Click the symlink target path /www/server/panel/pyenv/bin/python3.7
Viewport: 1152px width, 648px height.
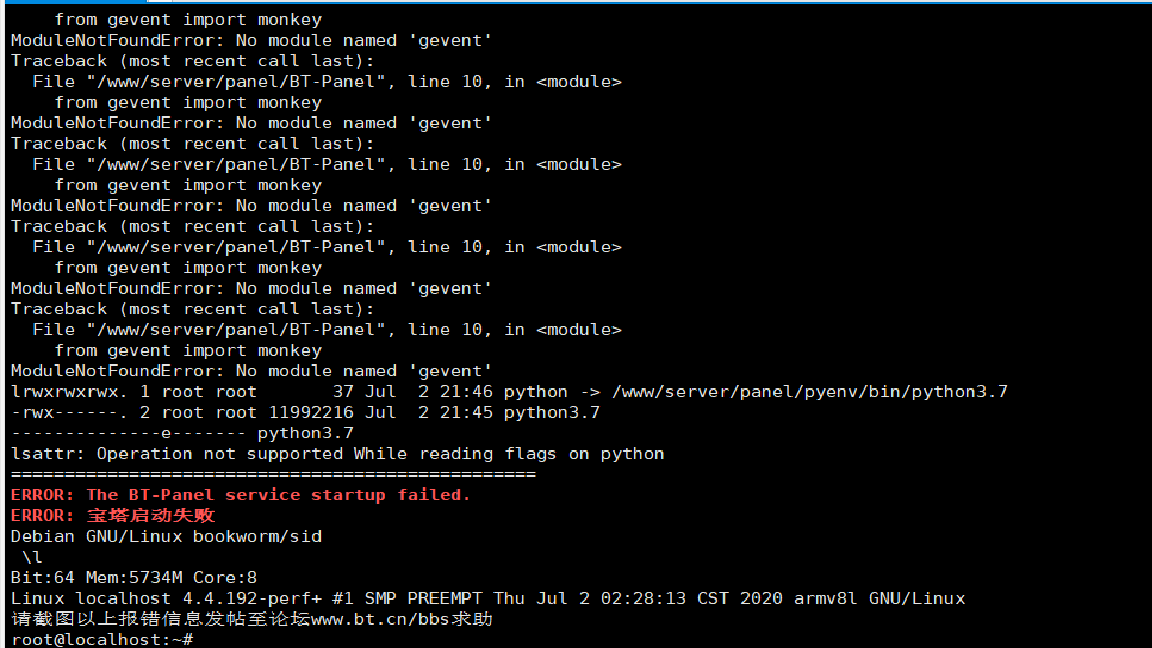810,392
